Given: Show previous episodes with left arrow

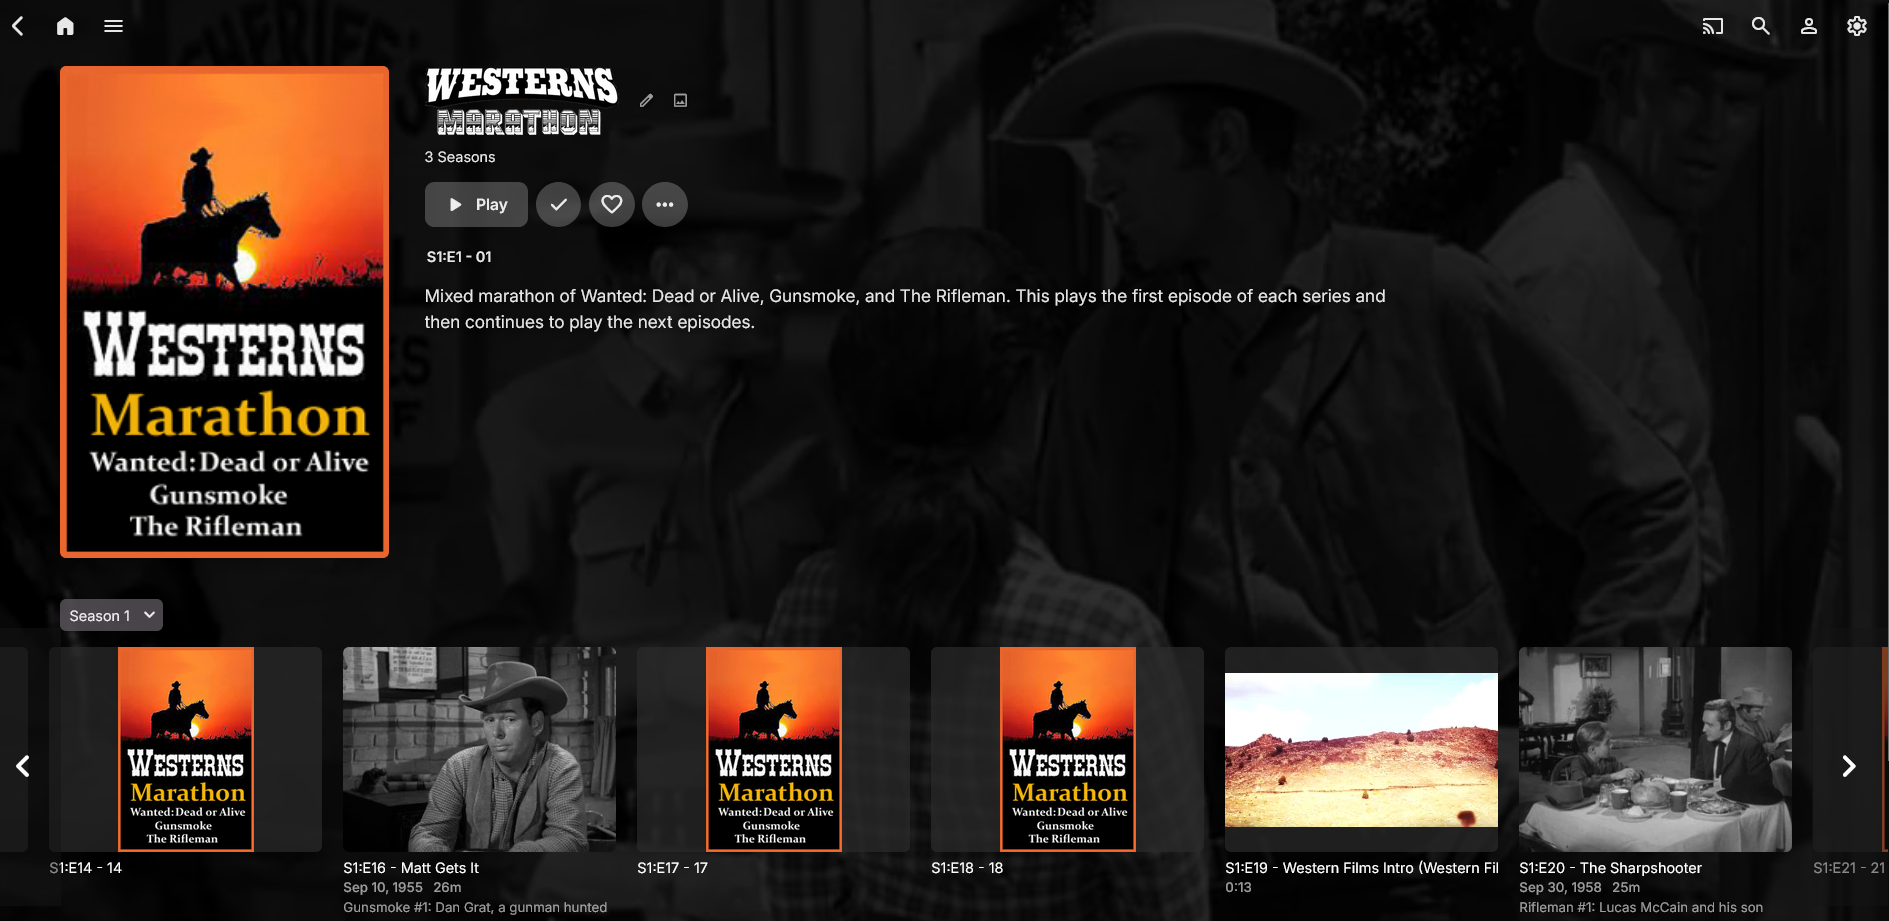Looking at the screenshot, I should [x=23, y=766].
